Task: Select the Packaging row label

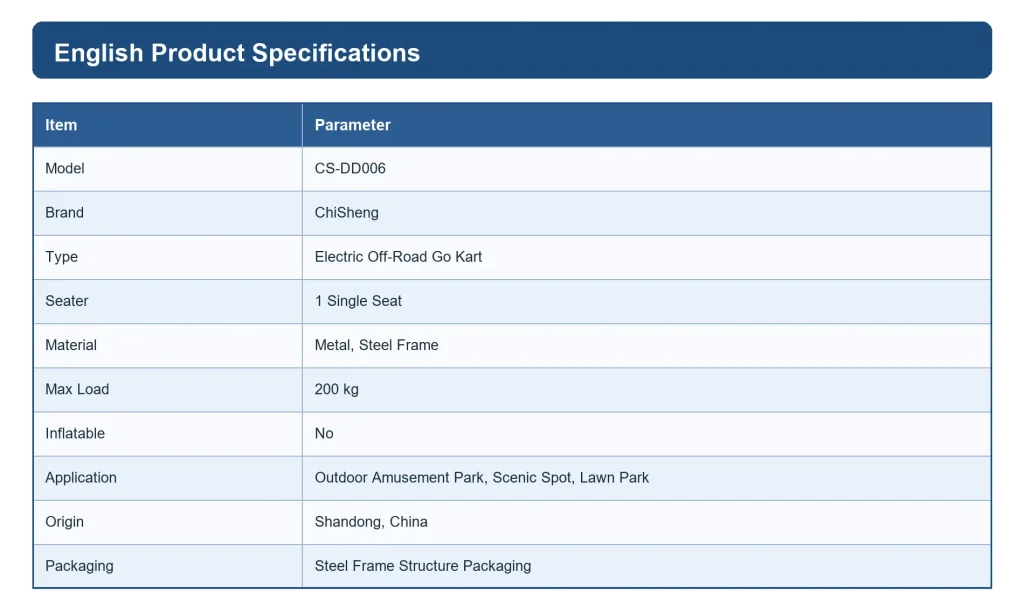Action: pos(79,566)
